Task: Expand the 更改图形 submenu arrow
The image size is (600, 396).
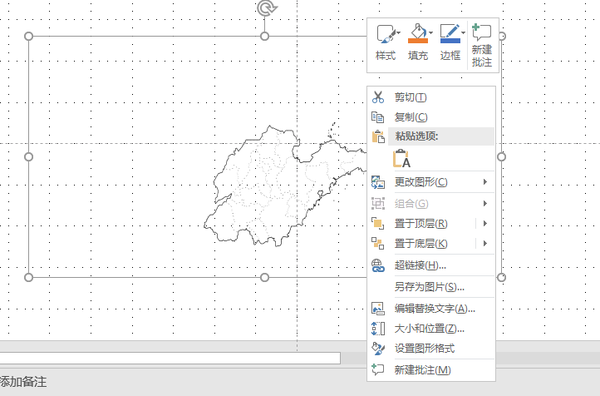Action: (485, 182)
